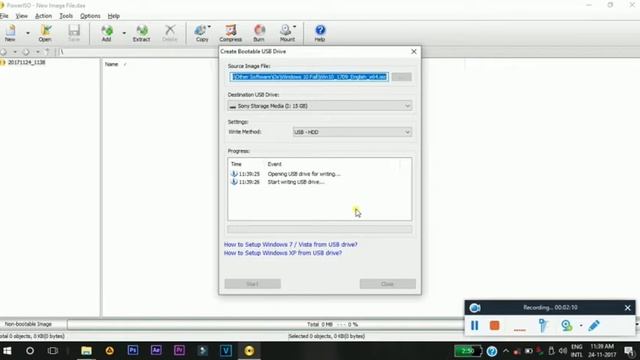Expand the Forward history dropdown arrow
This screenshot has height=360, width=640.
click(38, 52)
